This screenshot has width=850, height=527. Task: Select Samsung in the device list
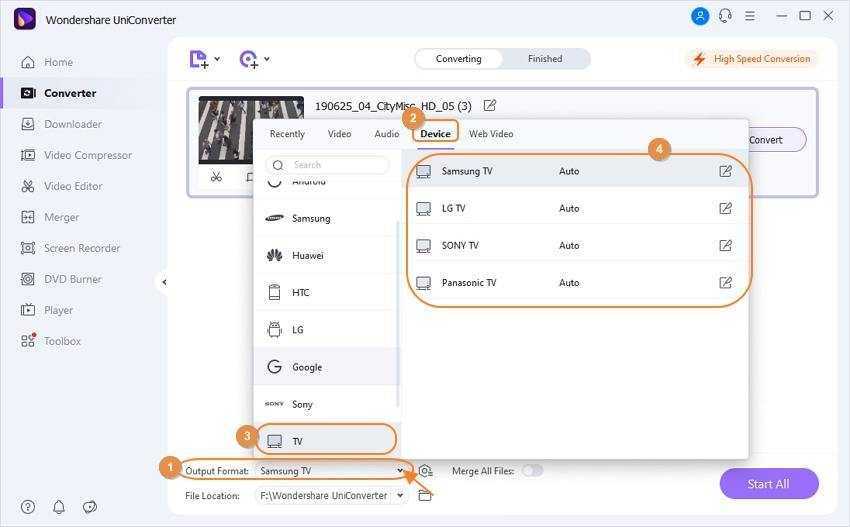coord(326,218)
